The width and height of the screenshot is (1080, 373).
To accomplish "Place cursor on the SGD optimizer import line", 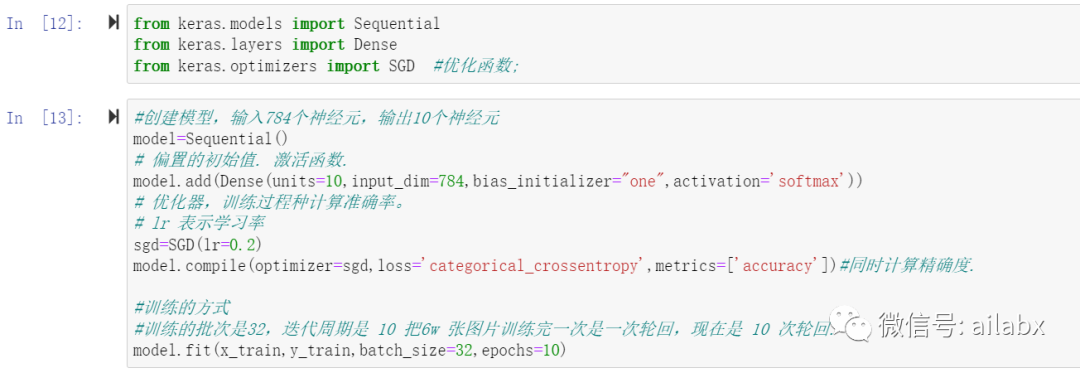I will tap(326, 66).
